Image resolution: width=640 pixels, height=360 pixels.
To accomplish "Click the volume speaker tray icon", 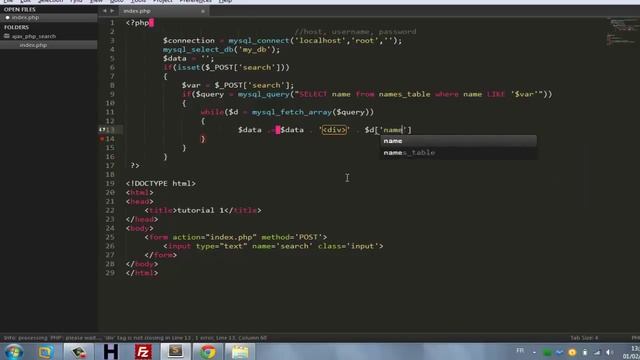I will pyautogui.click(x=610, y=352).
